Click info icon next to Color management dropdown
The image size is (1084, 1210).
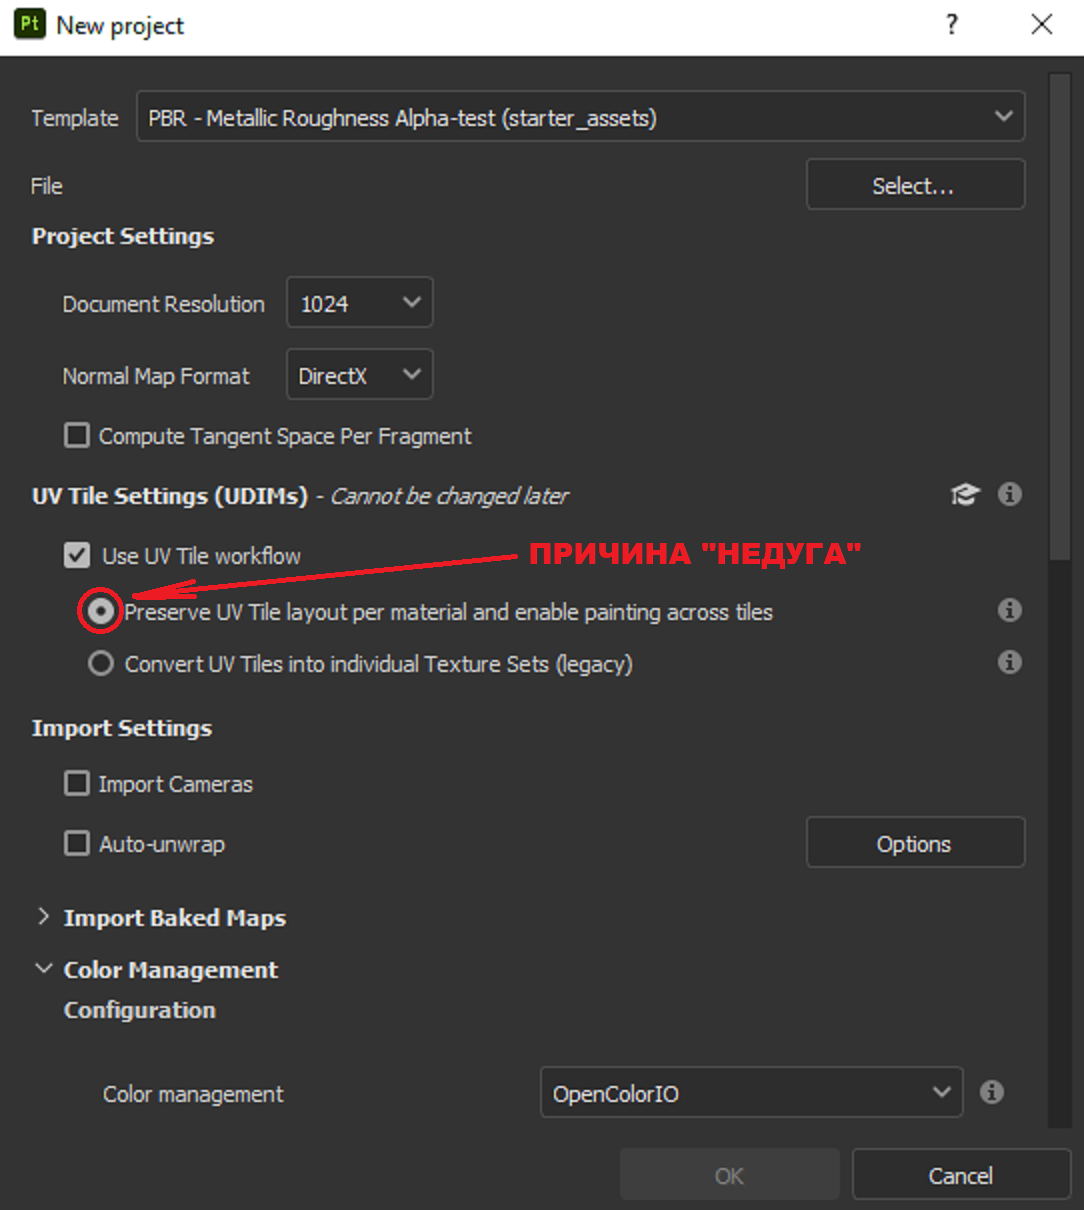[x=992, y=1092]
